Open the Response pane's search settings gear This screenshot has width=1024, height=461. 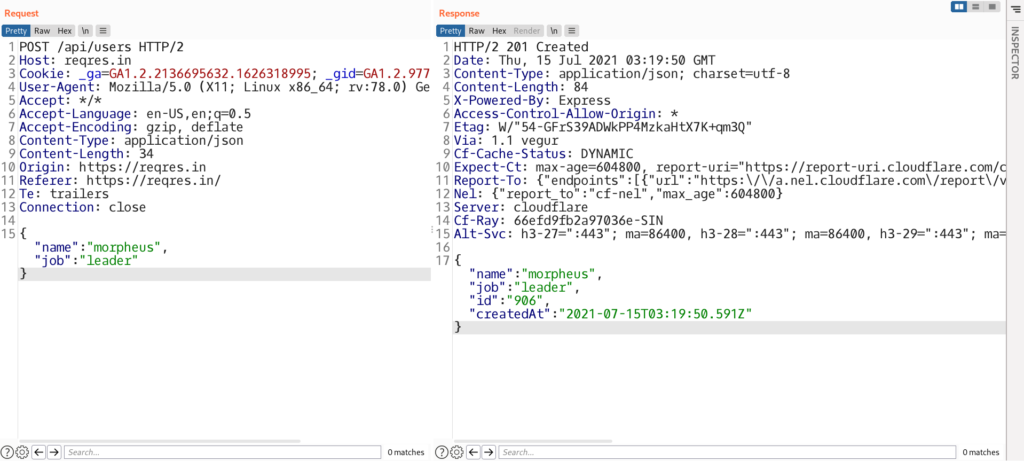[456, 452]
